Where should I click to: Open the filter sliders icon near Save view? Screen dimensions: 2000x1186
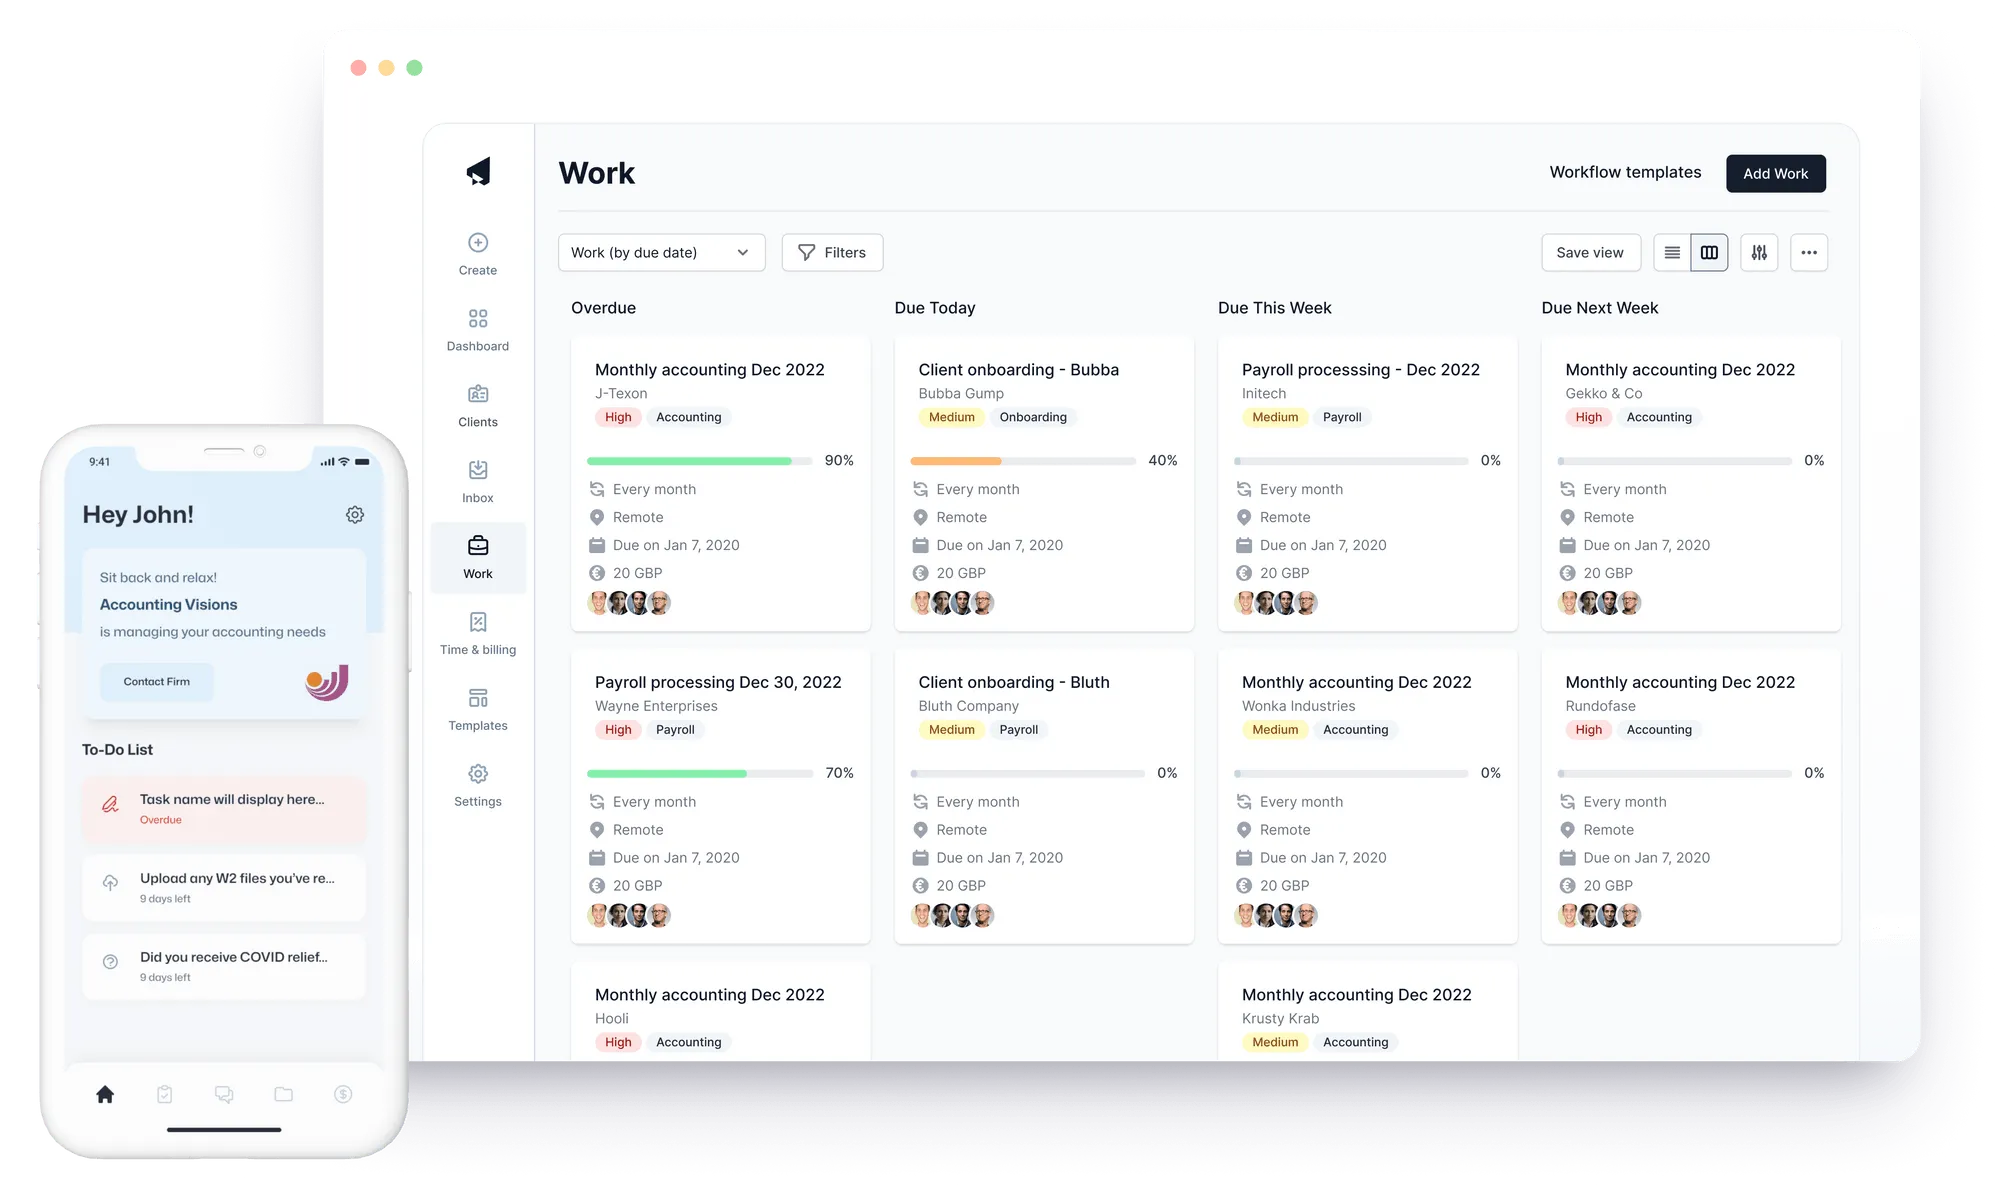click(x=1759, y=252)
